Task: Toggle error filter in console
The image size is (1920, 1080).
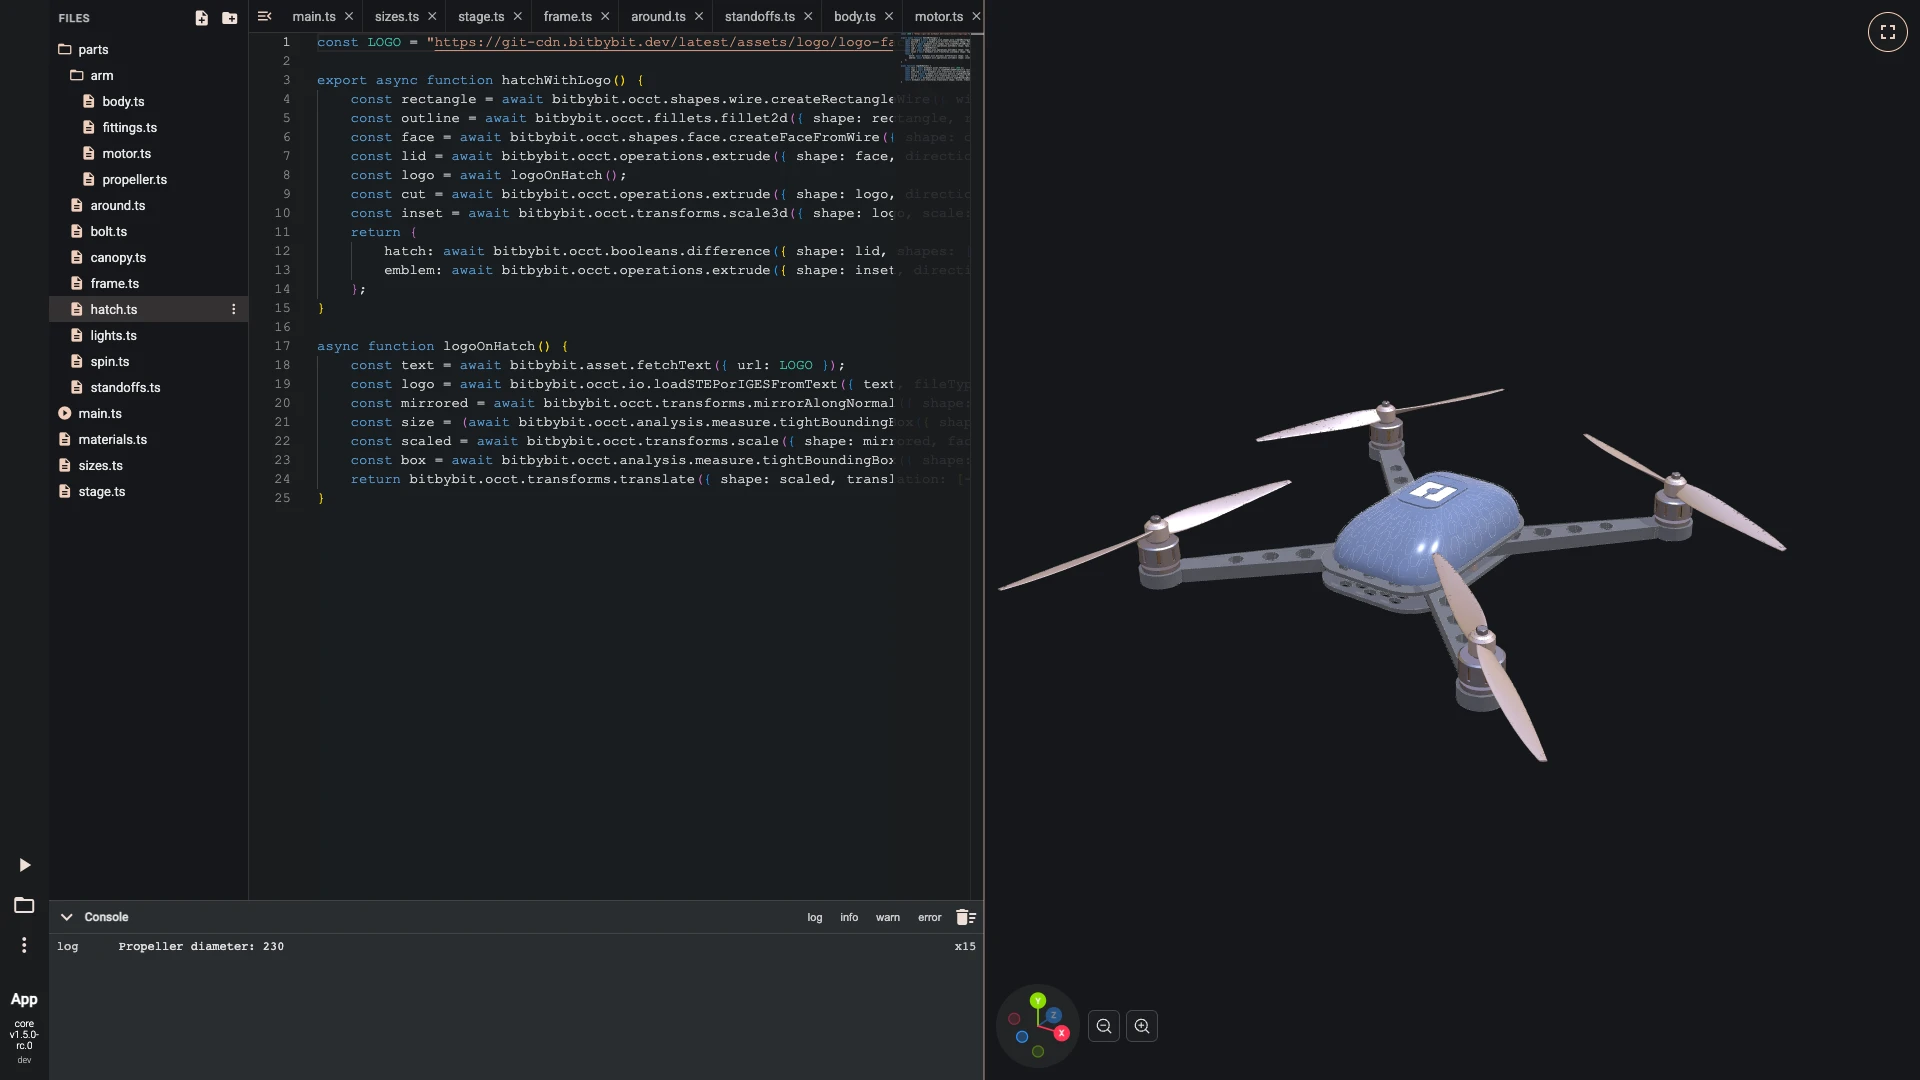Action: click(930, 917)
